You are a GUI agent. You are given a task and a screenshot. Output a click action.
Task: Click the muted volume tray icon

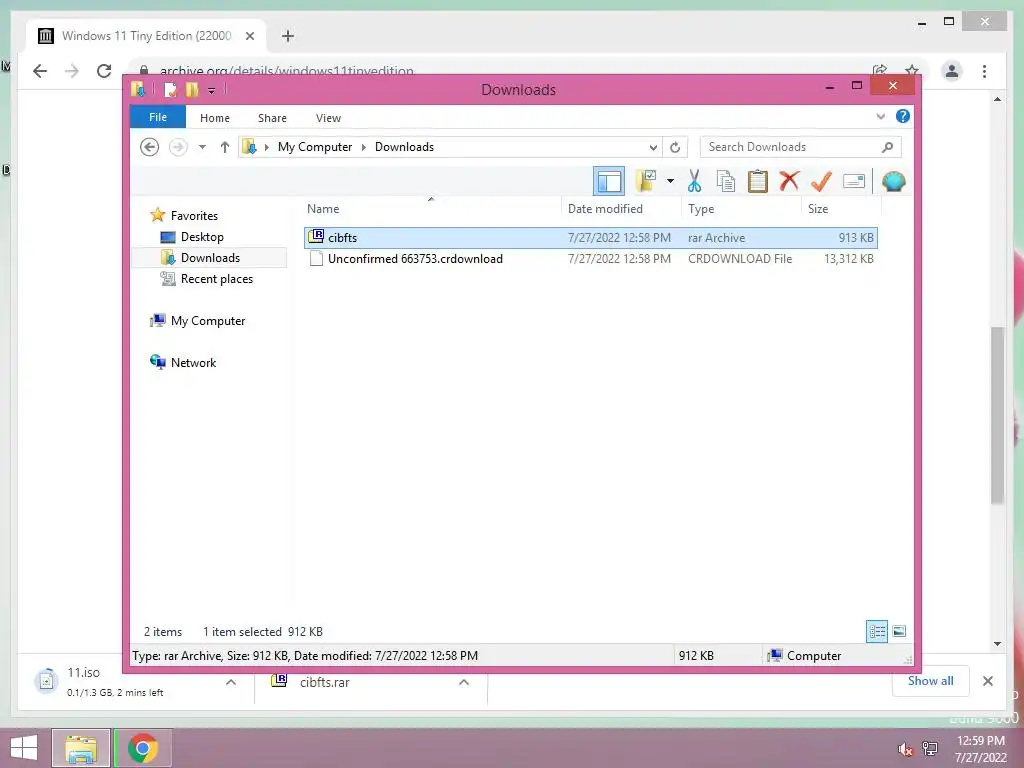click(x=905, y=748)
